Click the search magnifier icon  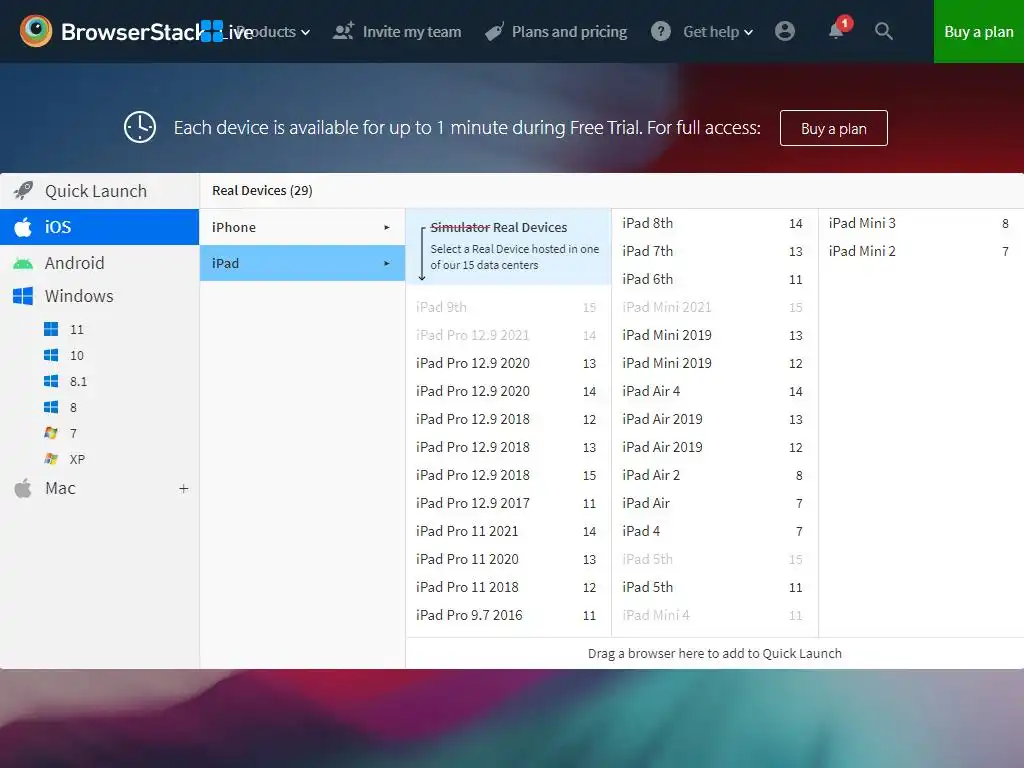click(884, 31)
